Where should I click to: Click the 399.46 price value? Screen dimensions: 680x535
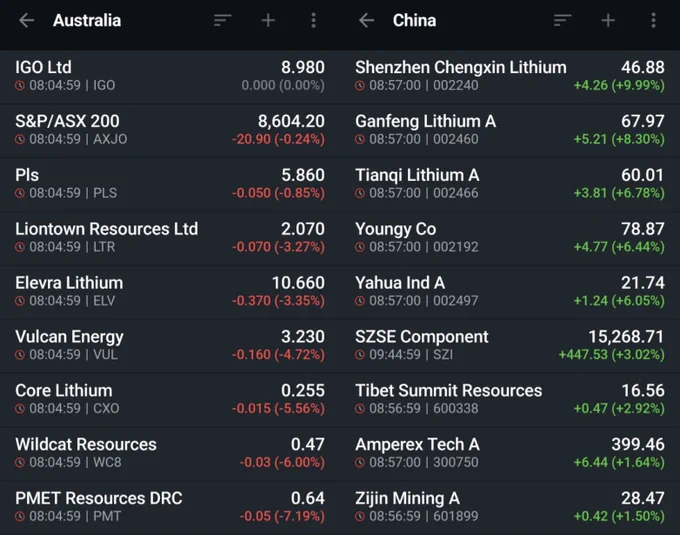tap(638, 444)
